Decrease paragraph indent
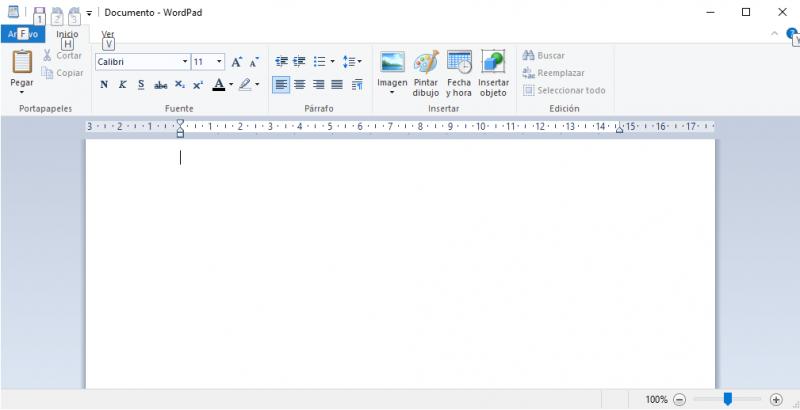The image size is (800, 410). [x=281, y=62]
